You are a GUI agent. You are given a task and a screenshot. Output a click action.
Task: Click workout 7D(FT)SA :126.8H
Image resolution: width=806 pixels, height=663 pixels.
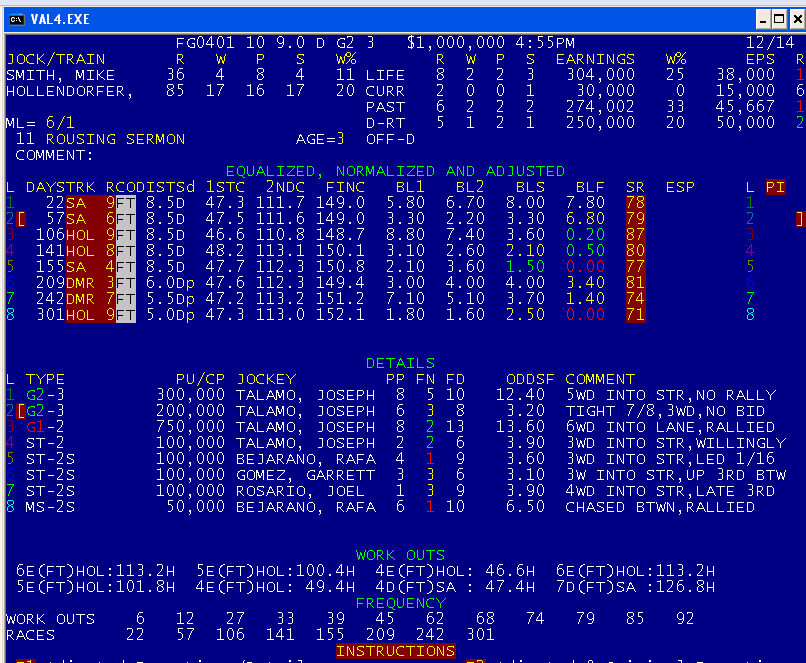[x=635, y=587]
